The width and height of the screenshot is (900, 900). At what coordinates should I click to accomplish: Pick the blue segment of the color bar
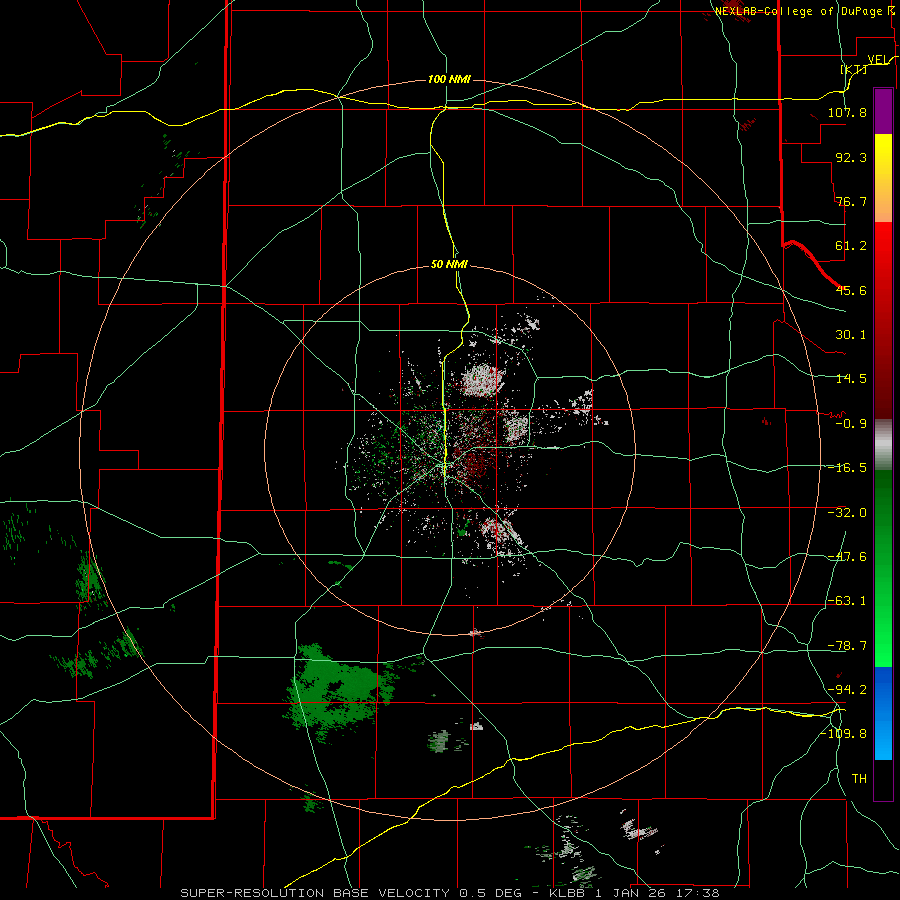[x=883, y=713]
